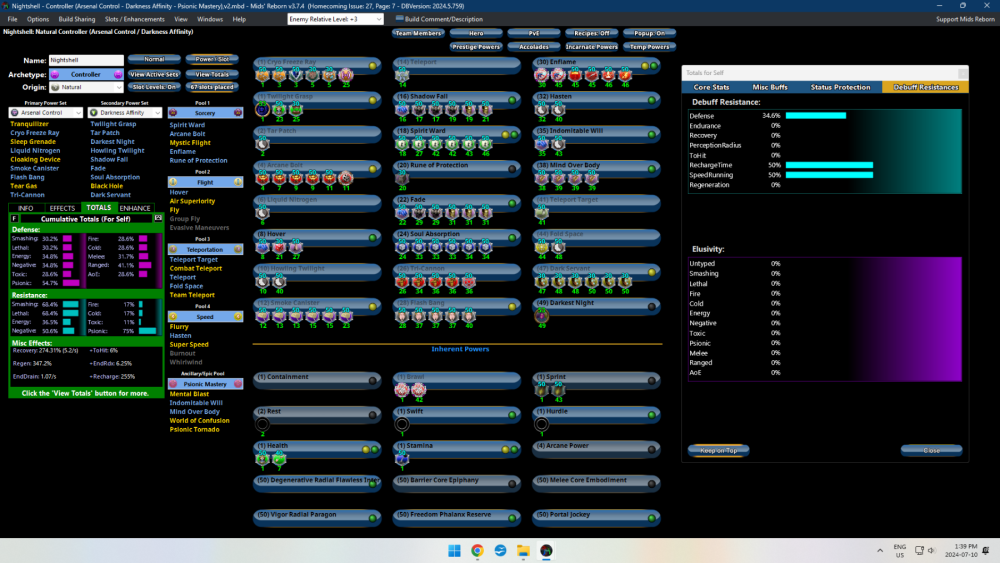Click the first slot of Brawl
The height and width of the screenshot is (563, 1000).
pos(402,390)
